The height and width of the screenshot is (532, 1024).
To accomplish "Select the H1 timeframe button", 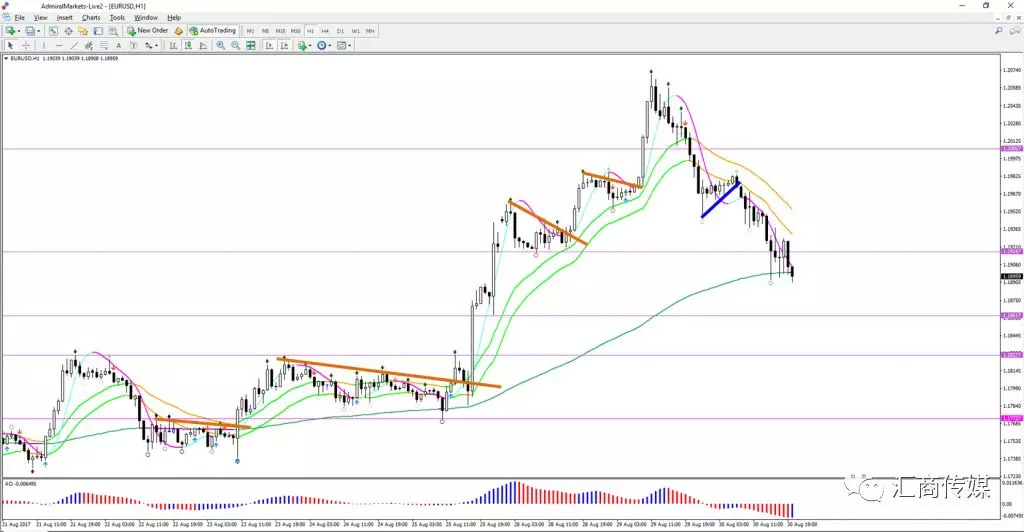I will (x=310, y=31).
